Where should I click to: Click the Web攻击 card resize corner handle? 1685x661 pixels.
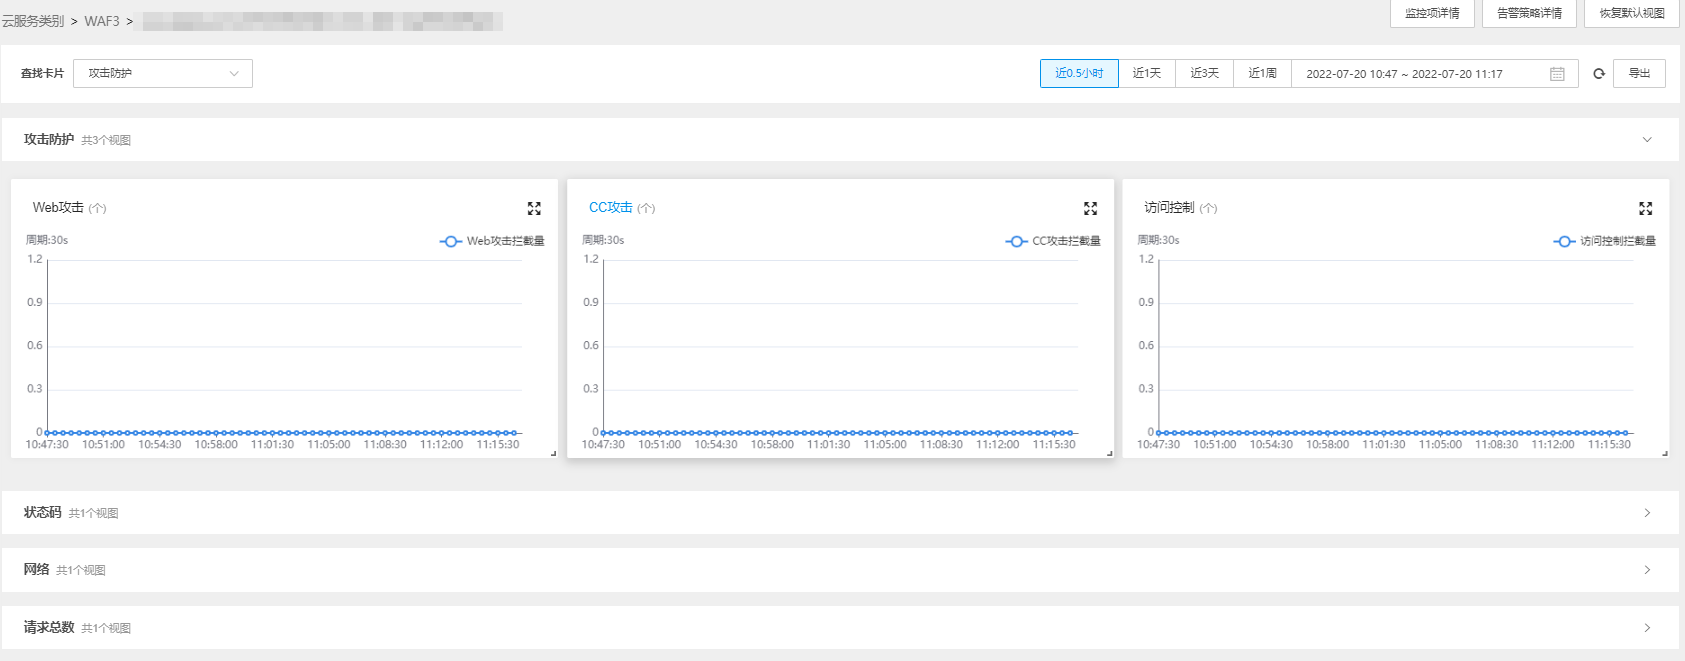[x=553, y=453]
